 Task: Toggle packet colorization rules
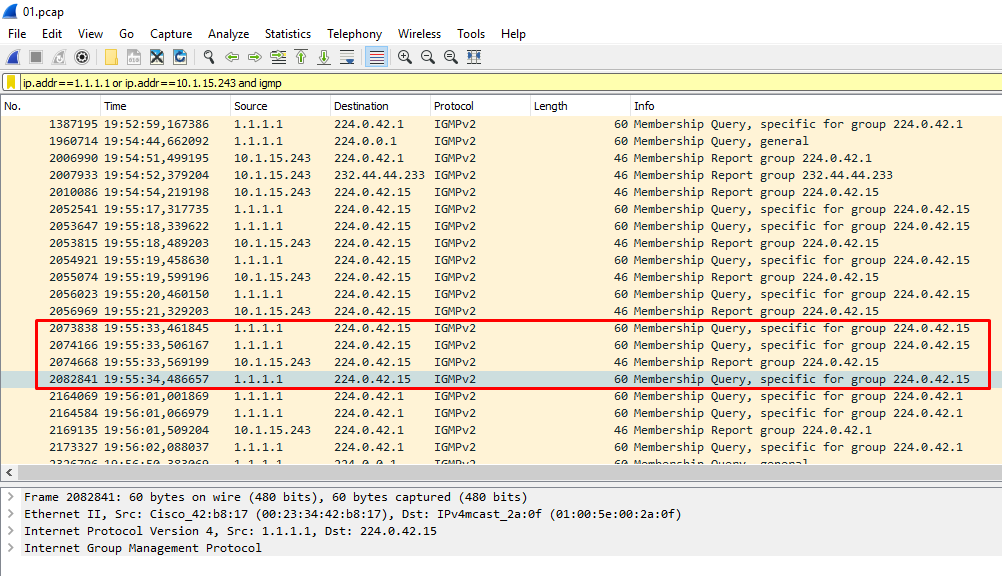376,57
